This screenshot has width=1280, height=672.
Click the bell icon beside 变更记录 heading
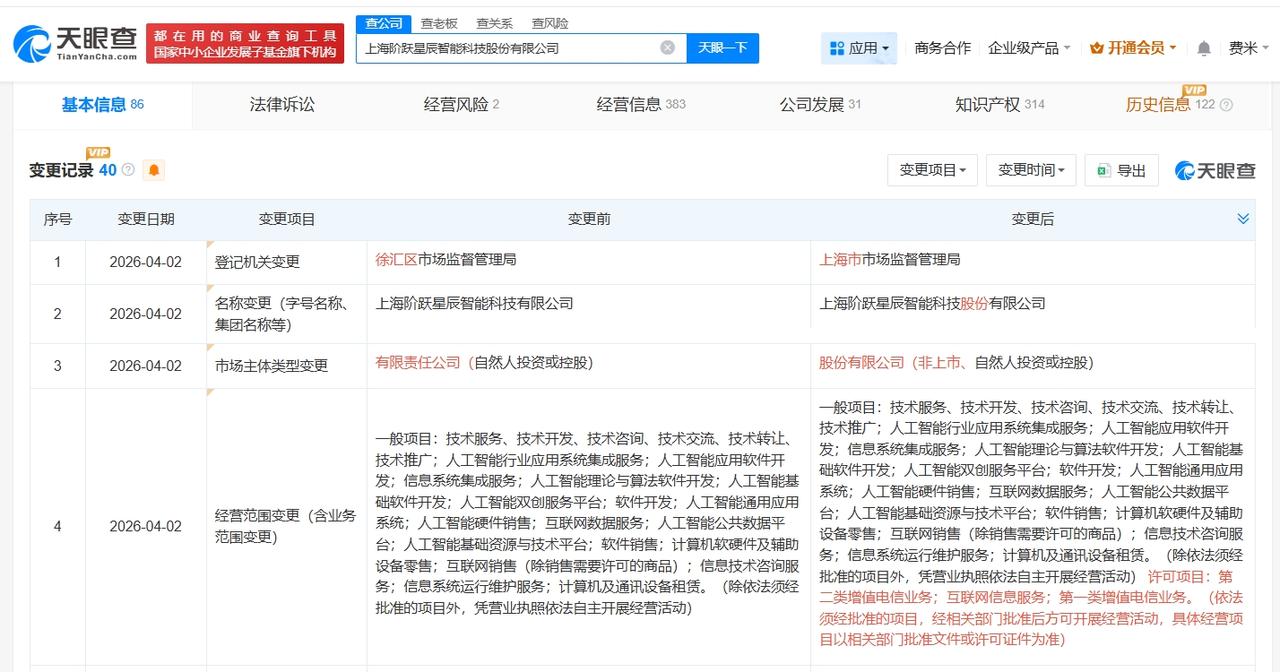coord(154,170)
